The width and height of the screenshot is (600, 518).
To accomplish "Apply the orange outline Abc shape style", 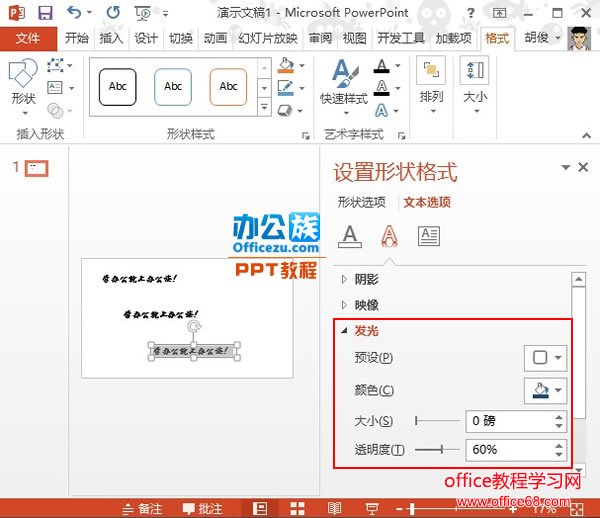I will tap(228, 87).
